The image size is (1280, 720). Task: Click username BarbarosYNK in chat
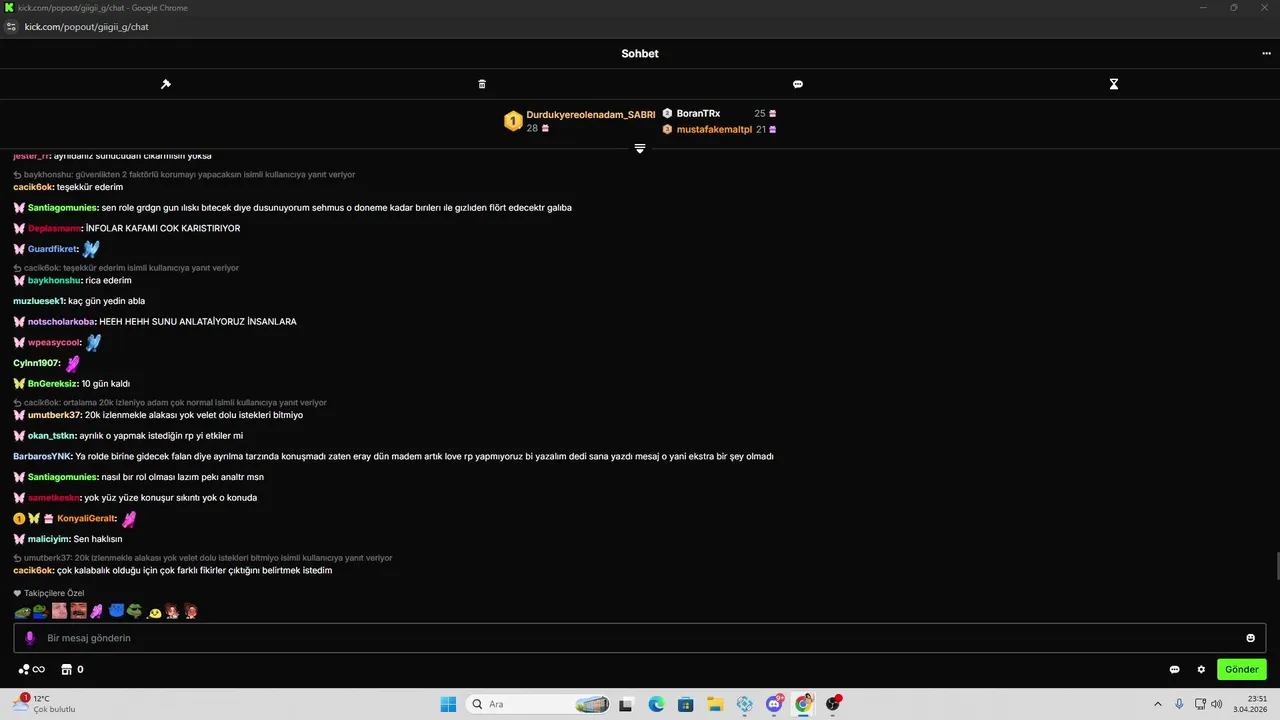coord(42,457)
